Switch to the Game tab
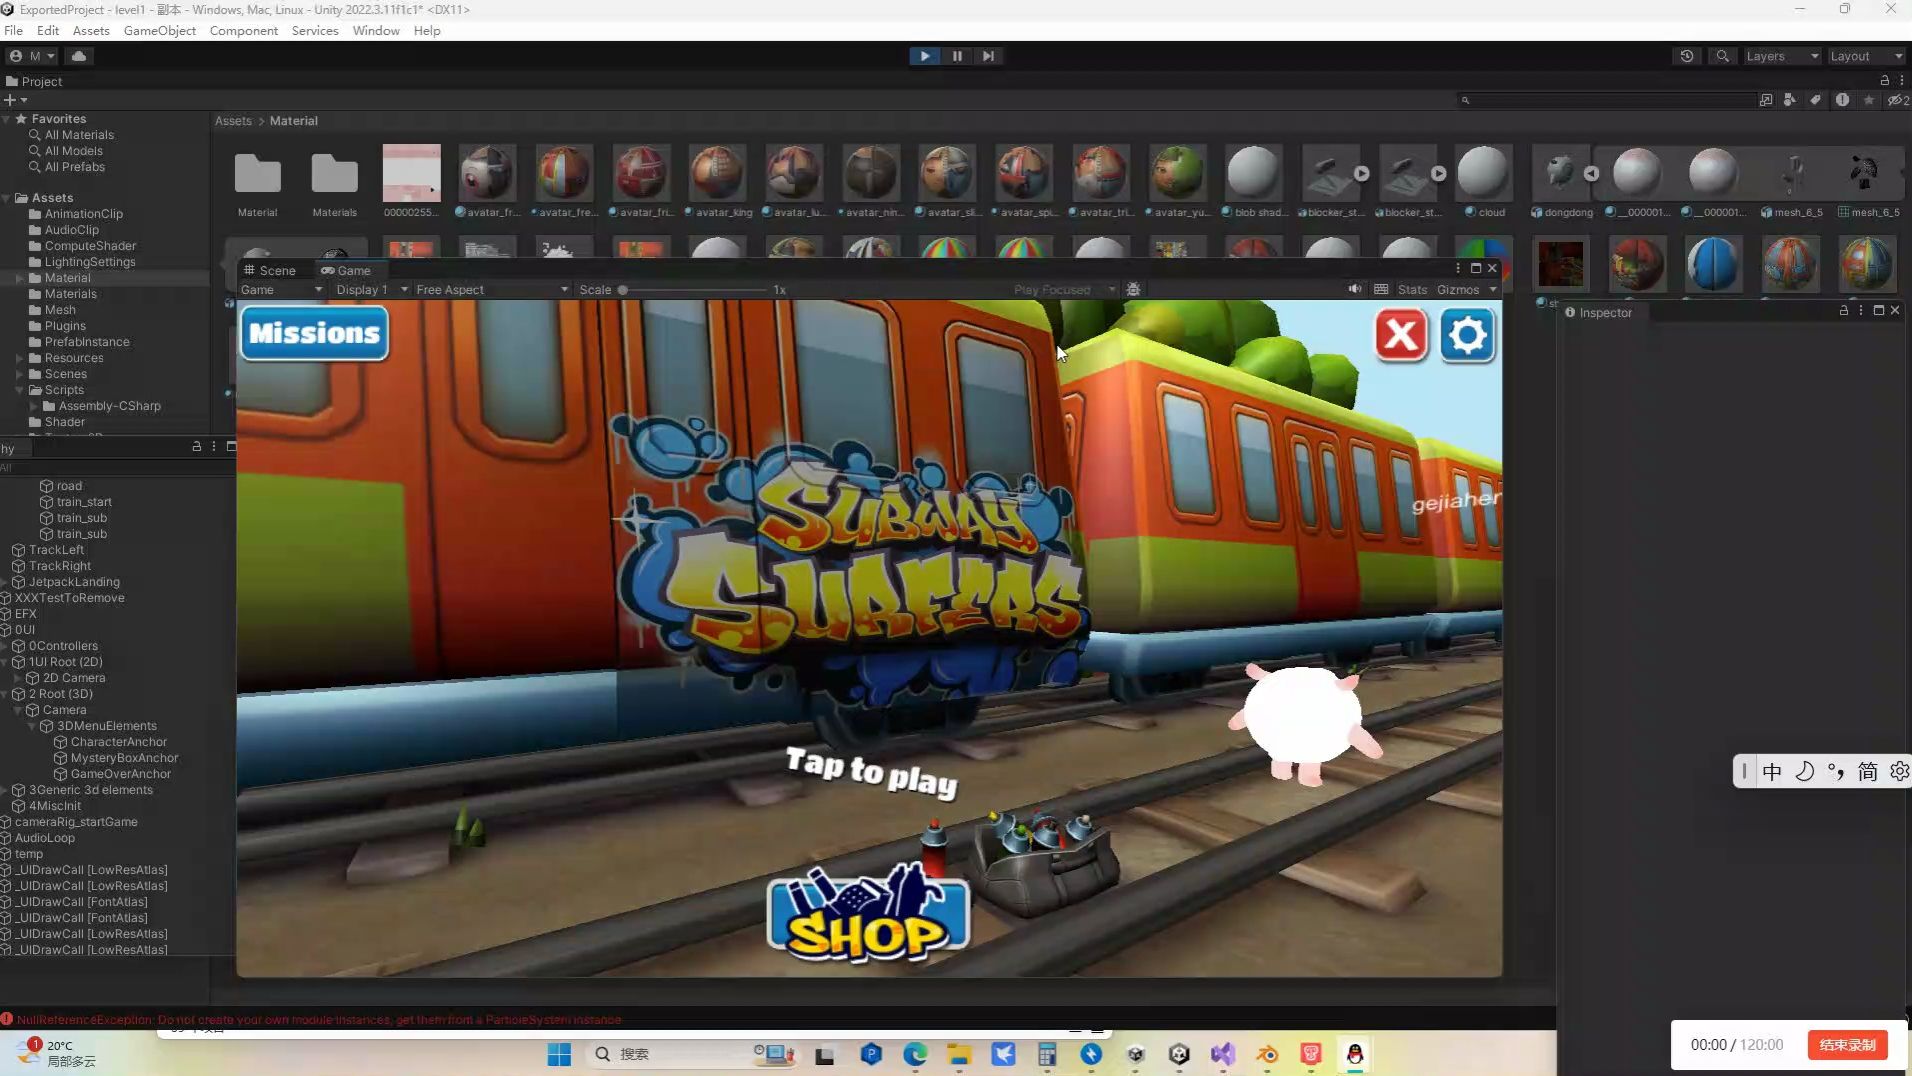 346,270
